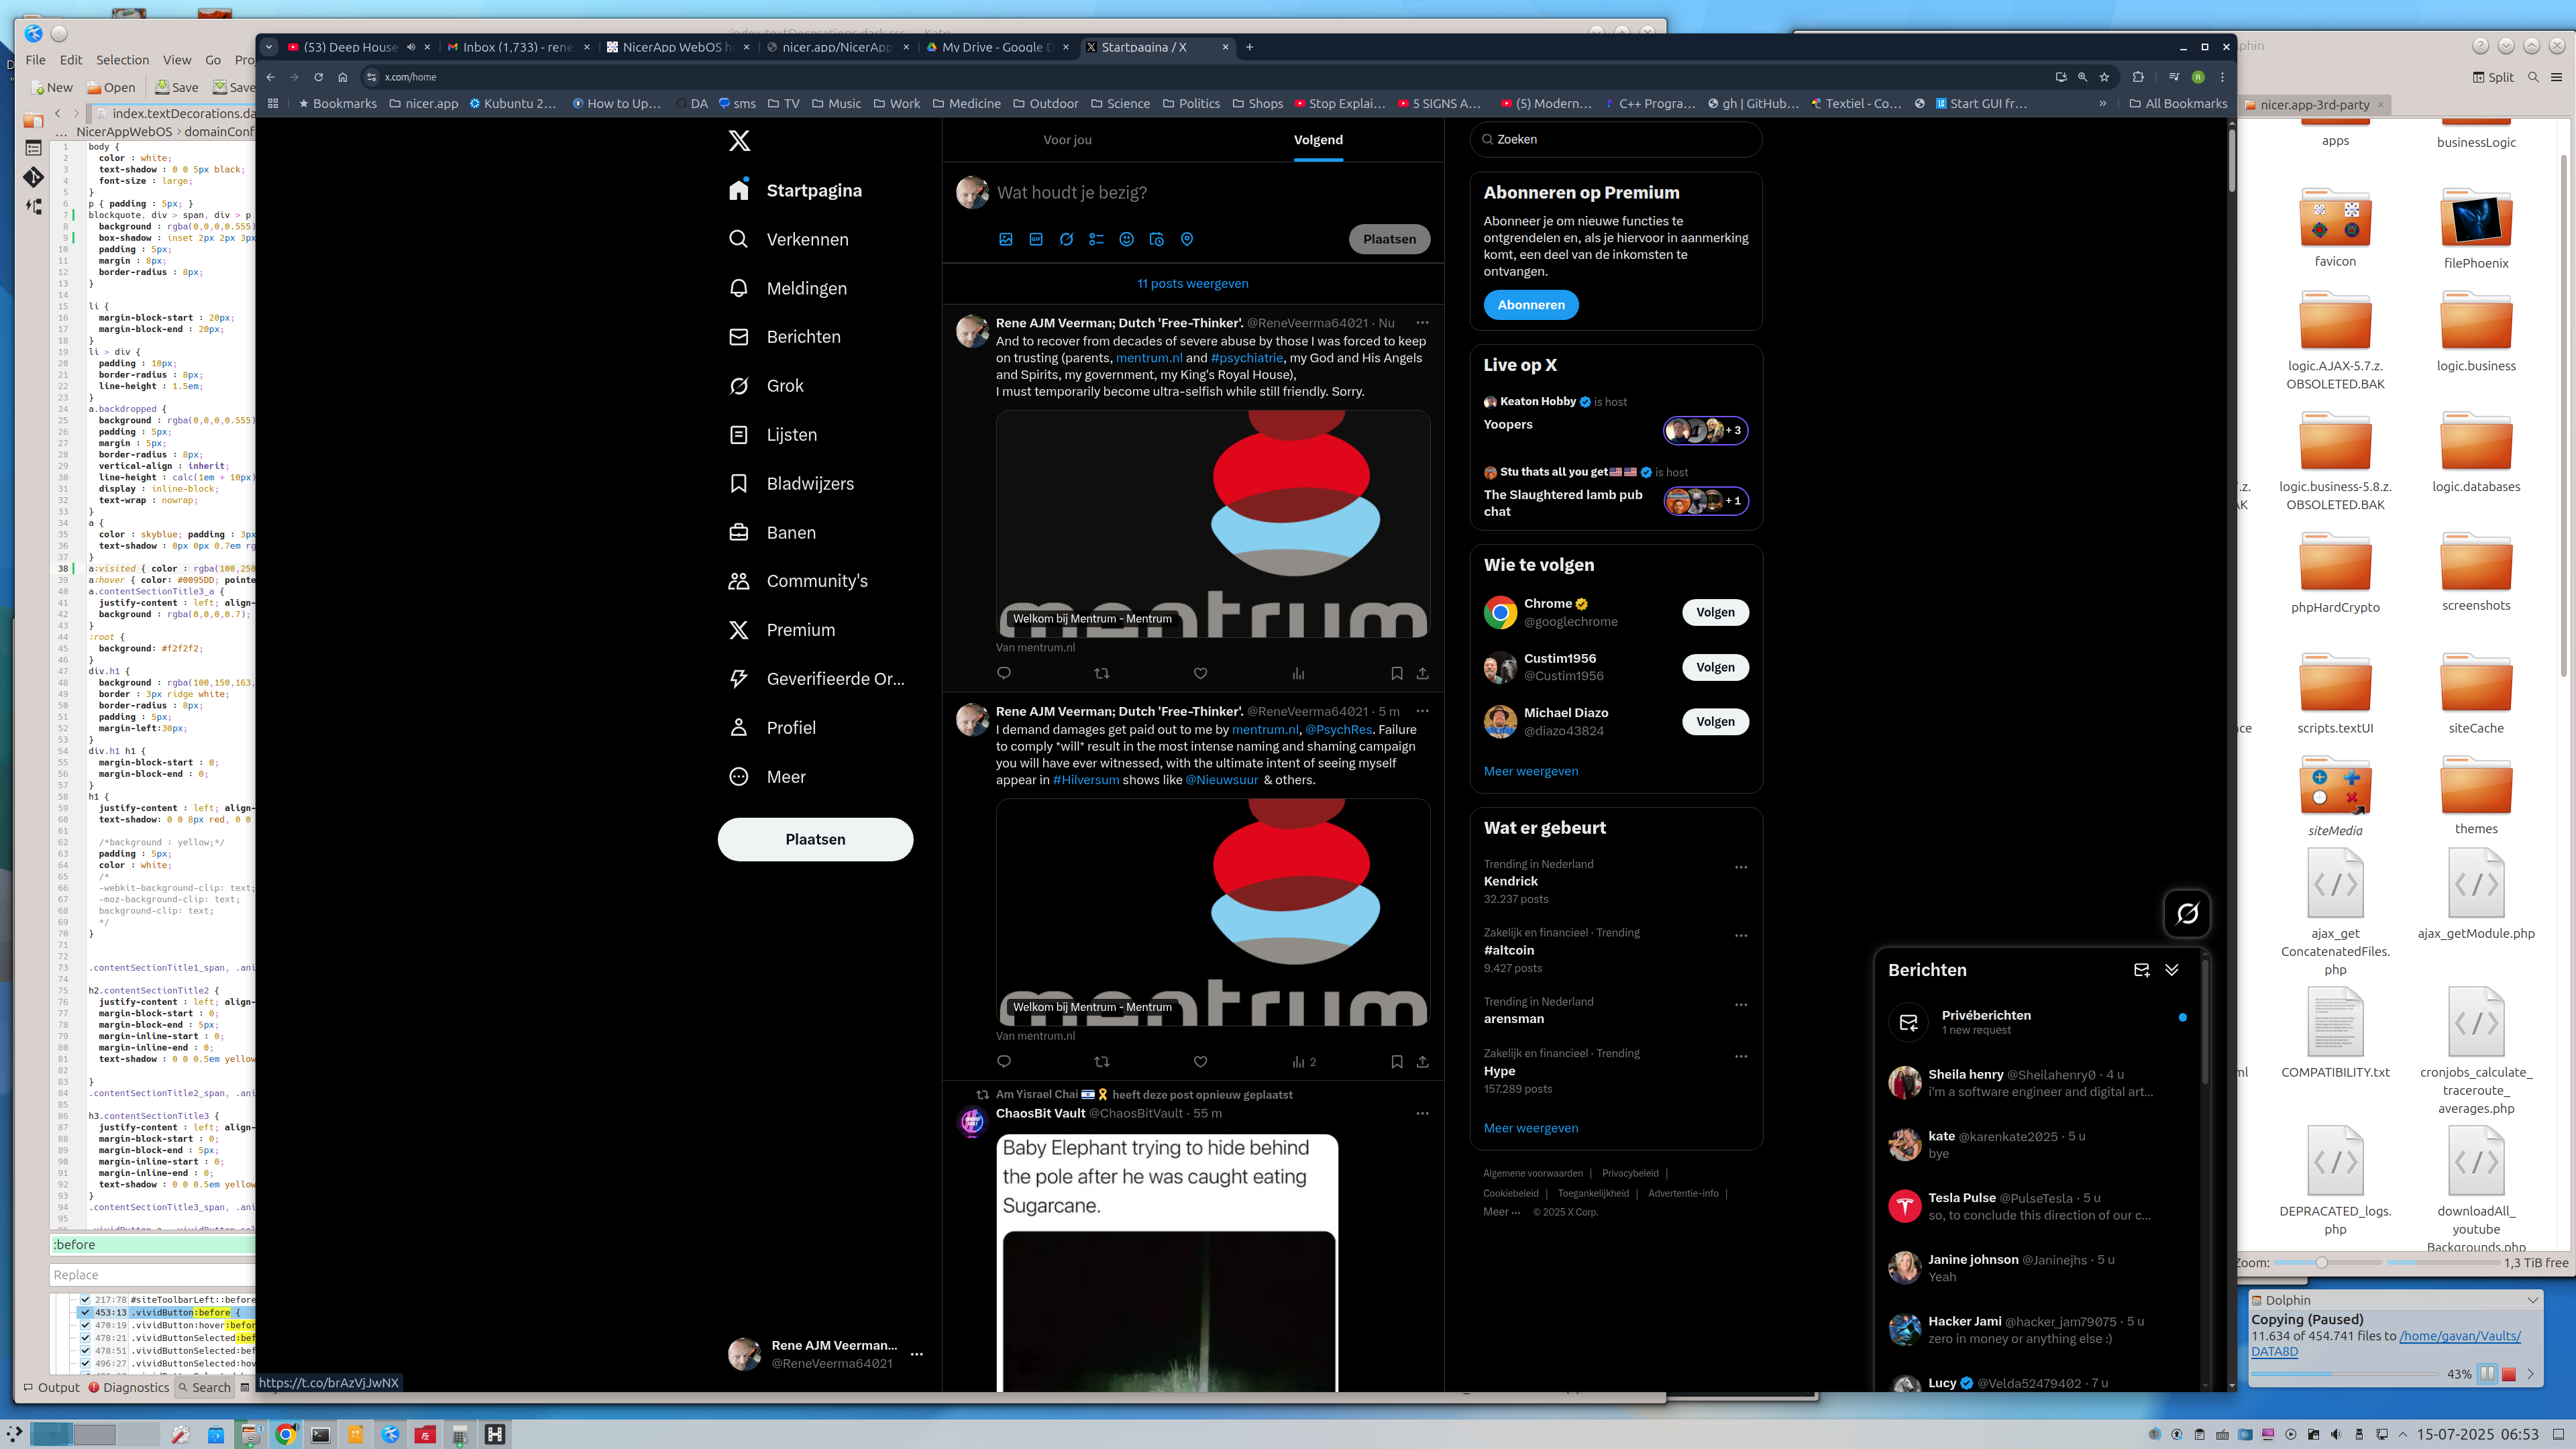Open more options on Kendrick trend
Screen dimensions: 2576x1449
[1741, 868]
